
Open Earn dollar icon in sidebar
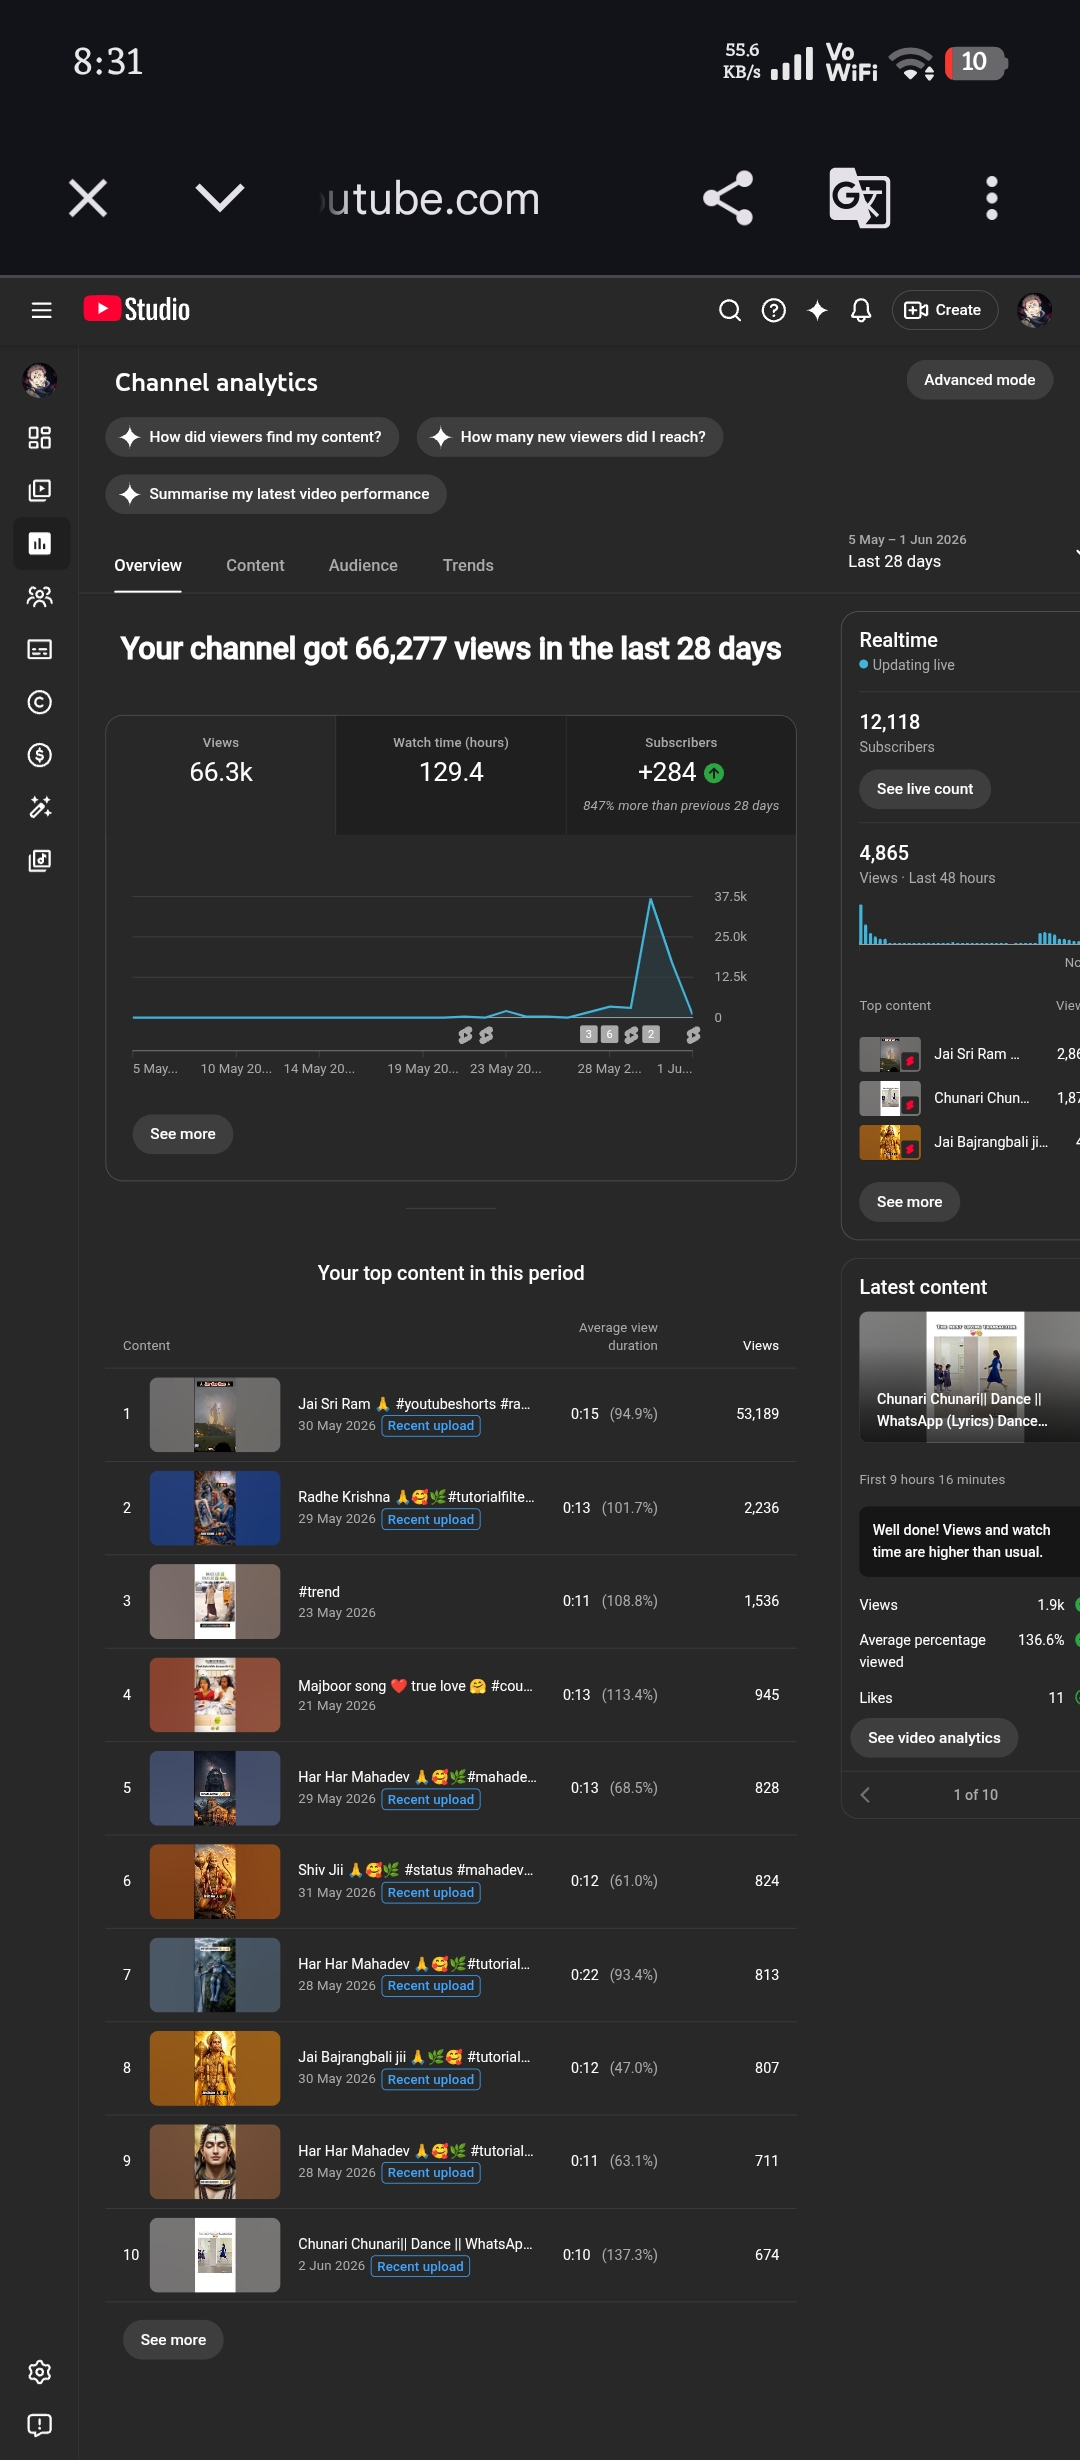click(40, 755)
